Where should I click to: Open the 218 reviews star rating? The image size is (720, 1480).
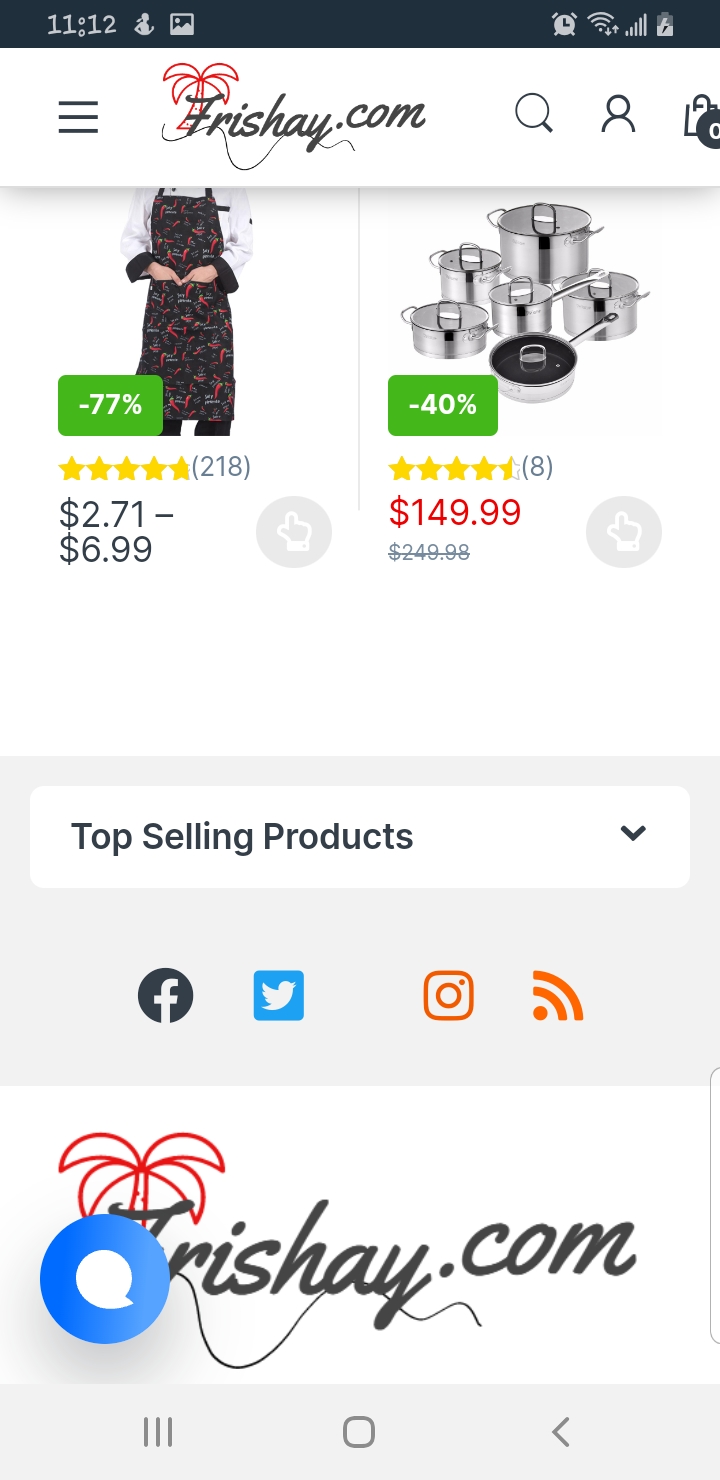155,467
